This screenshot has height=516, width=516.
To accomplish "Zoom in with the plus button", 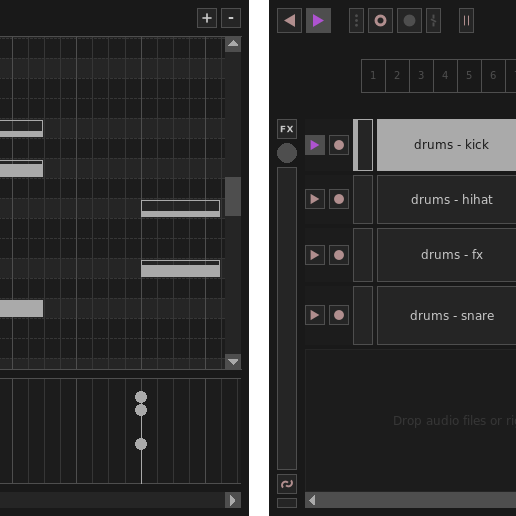I will pyautogui.click(x=207, y=18).
